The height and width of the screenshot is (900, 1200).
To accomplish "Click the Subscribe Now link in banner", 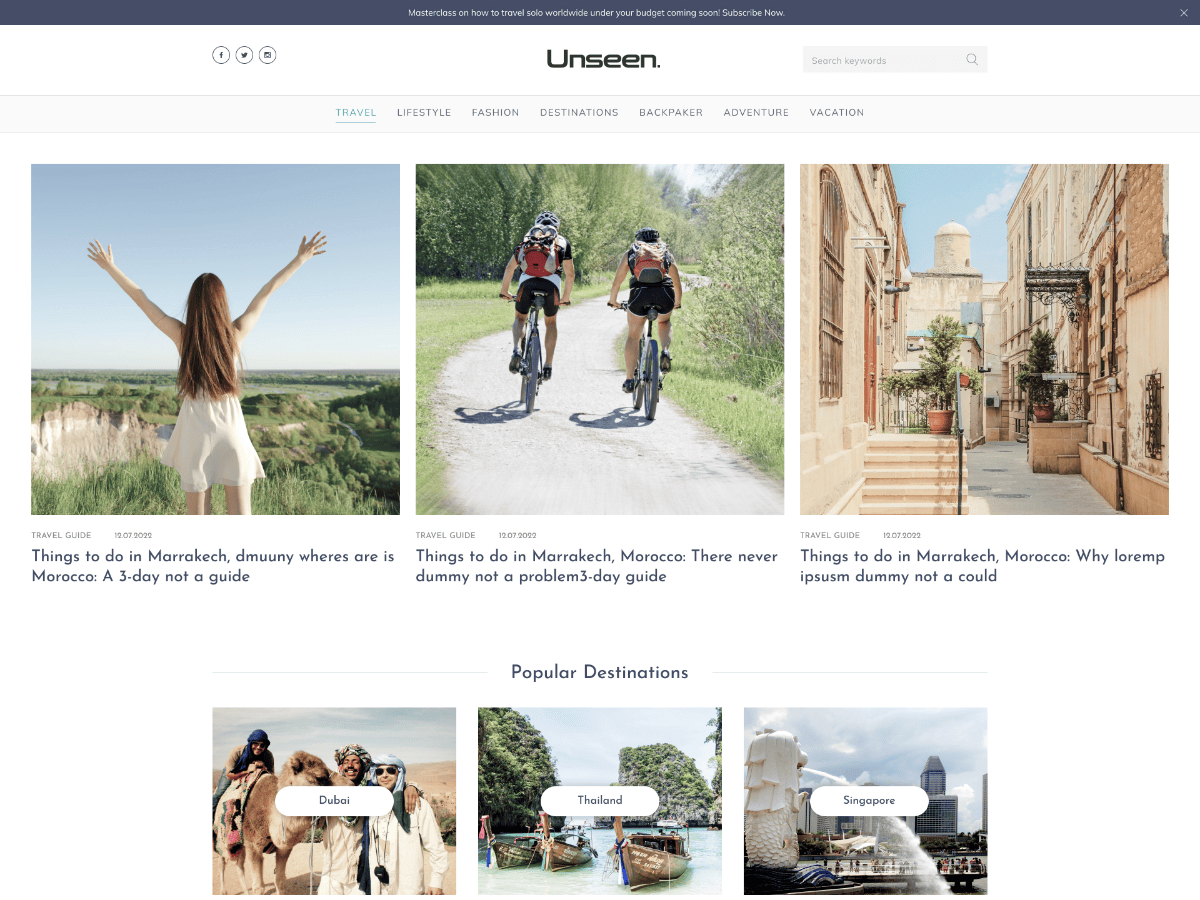I will click(x=755, y=12).
